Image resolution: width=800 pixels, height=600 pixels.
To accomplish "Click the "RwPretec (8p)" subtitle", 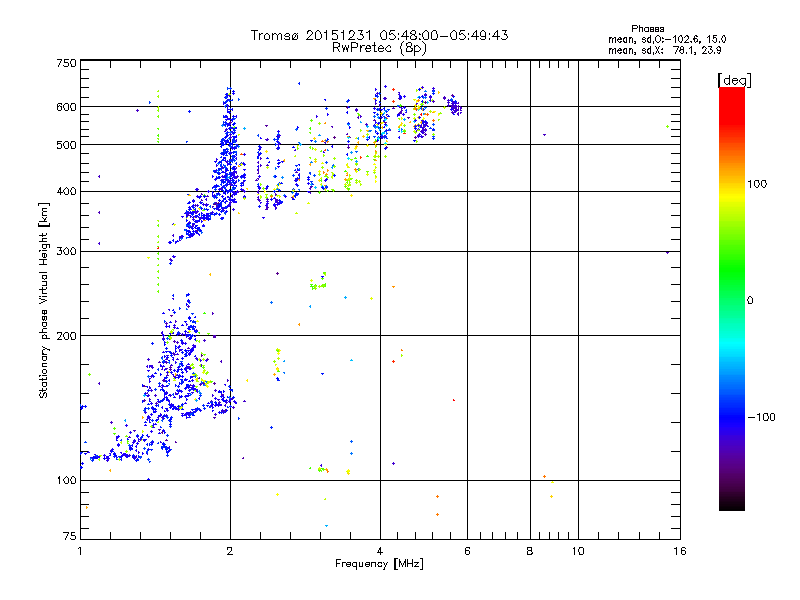I will 379,48.
